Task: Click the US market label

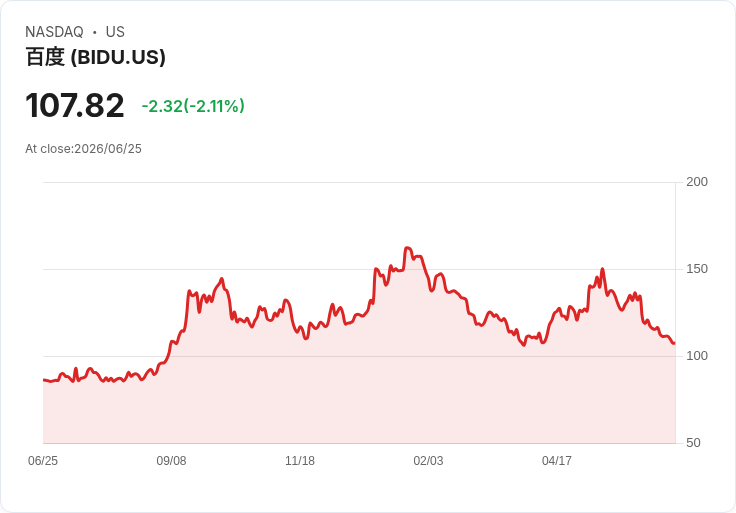Action: click(x=115, y=32)
